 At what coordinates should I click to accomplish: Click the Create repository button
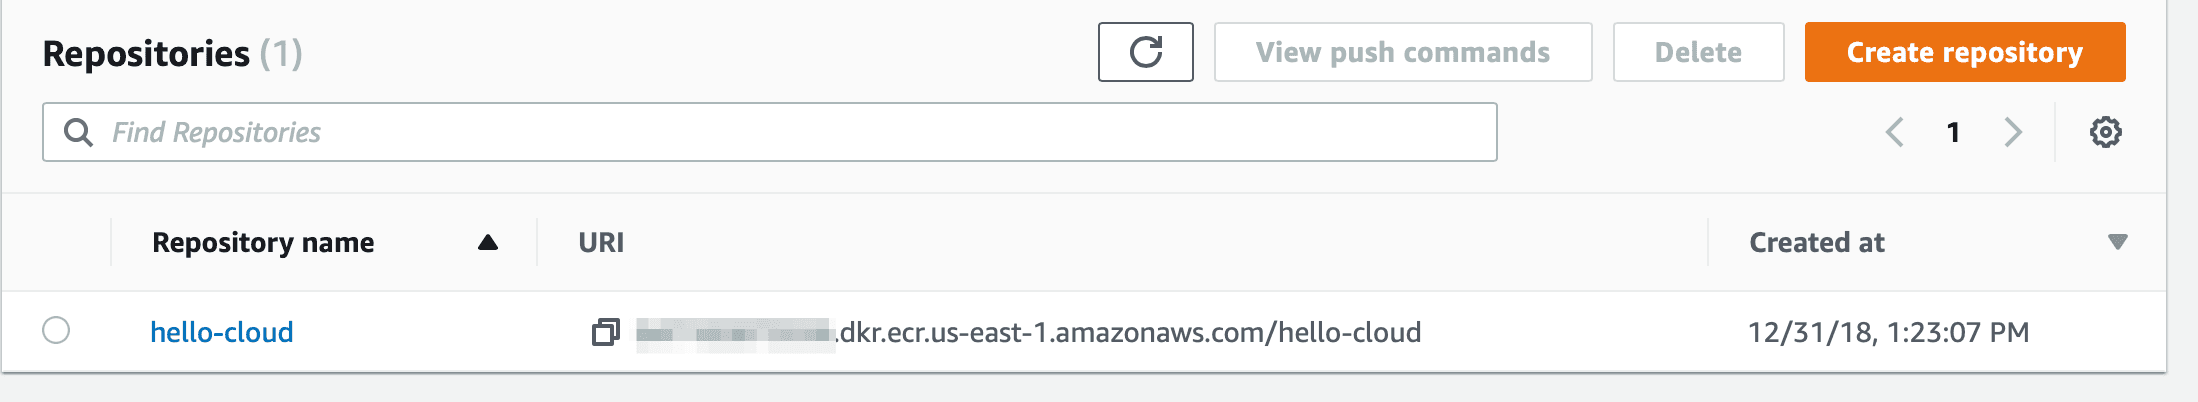point(1965,52)
